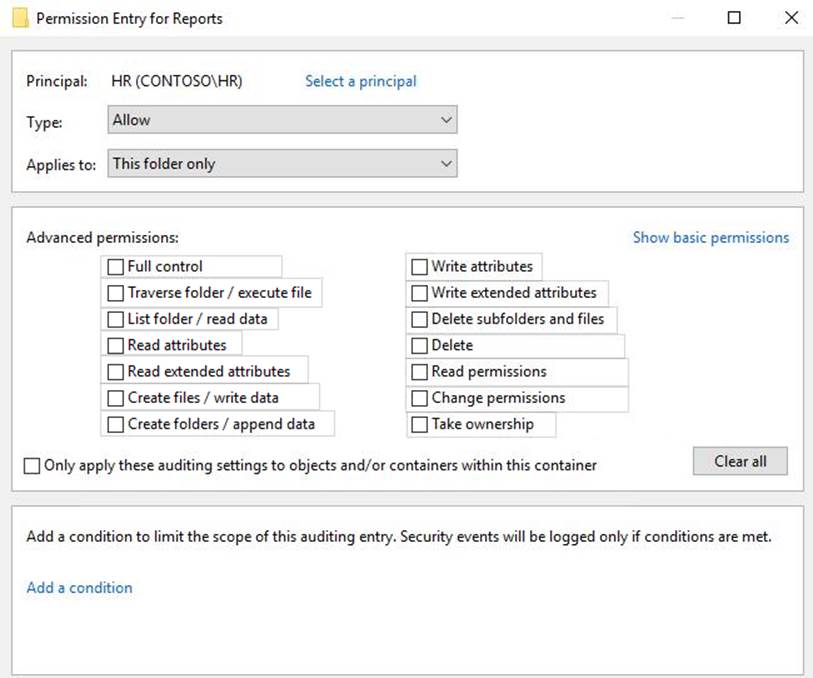Toggle Only apply these auditing settings checkbox

pos(33,466)
